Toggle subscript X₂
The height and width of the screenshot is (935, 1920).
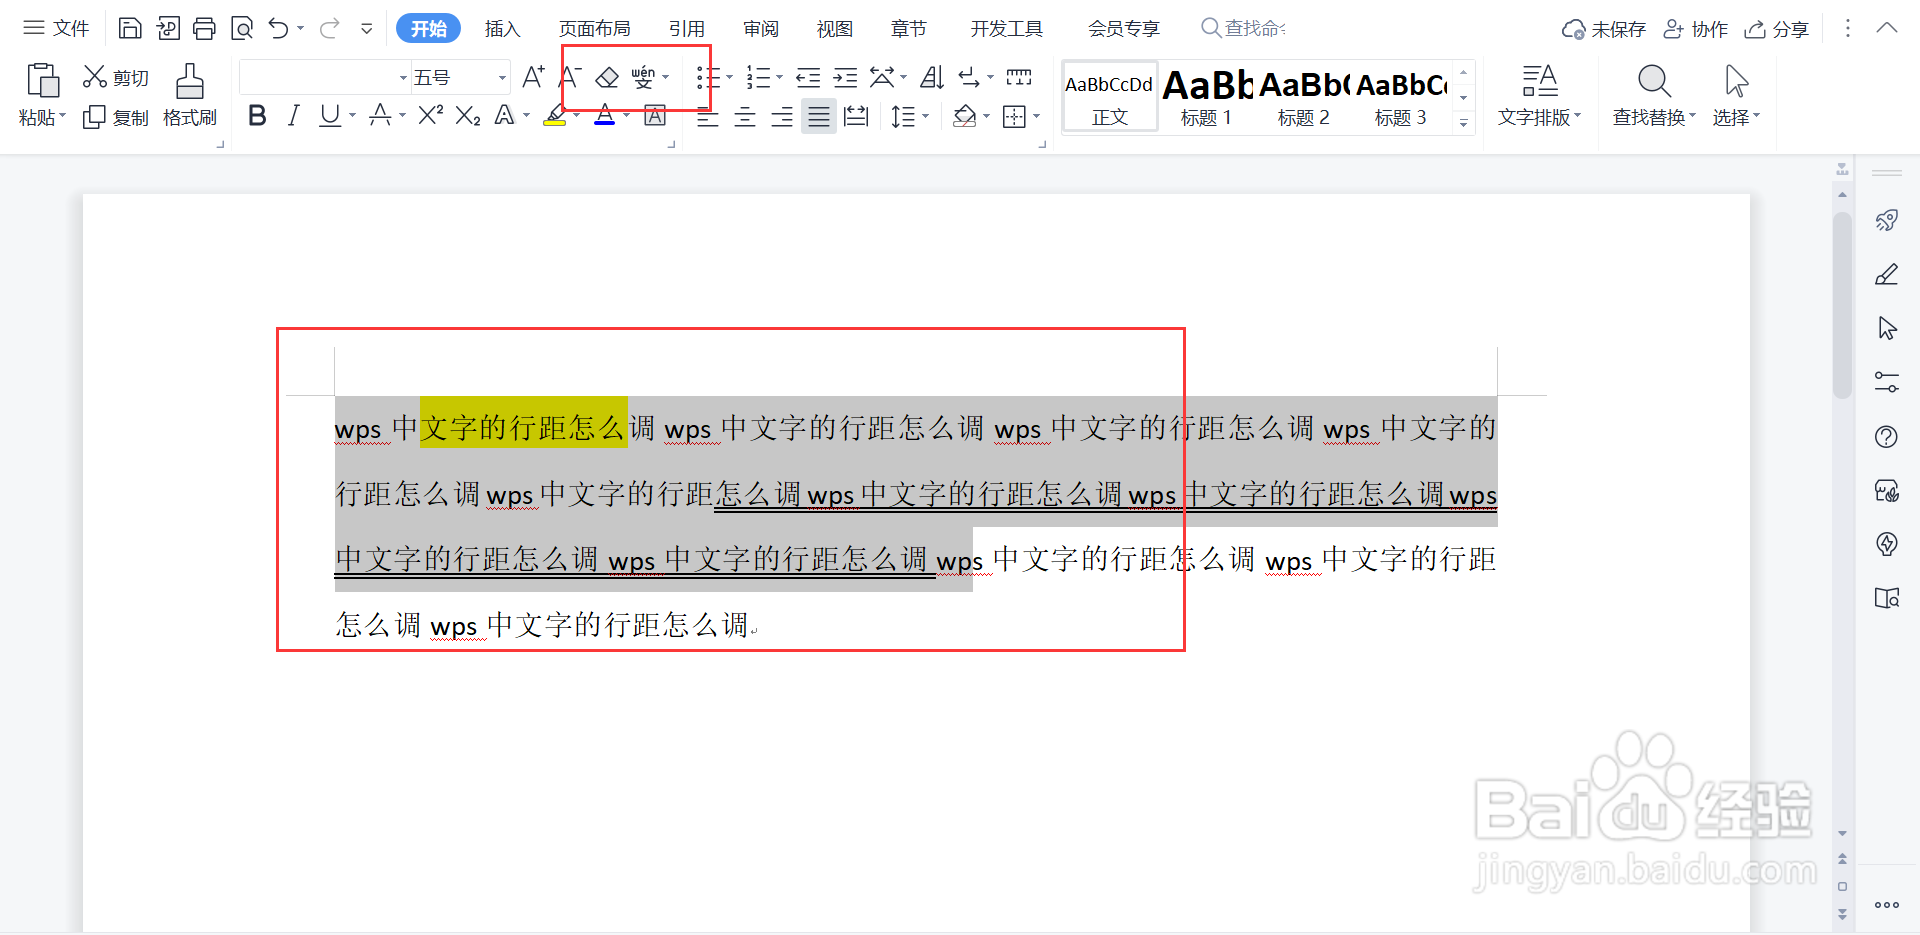click(468, 116)
